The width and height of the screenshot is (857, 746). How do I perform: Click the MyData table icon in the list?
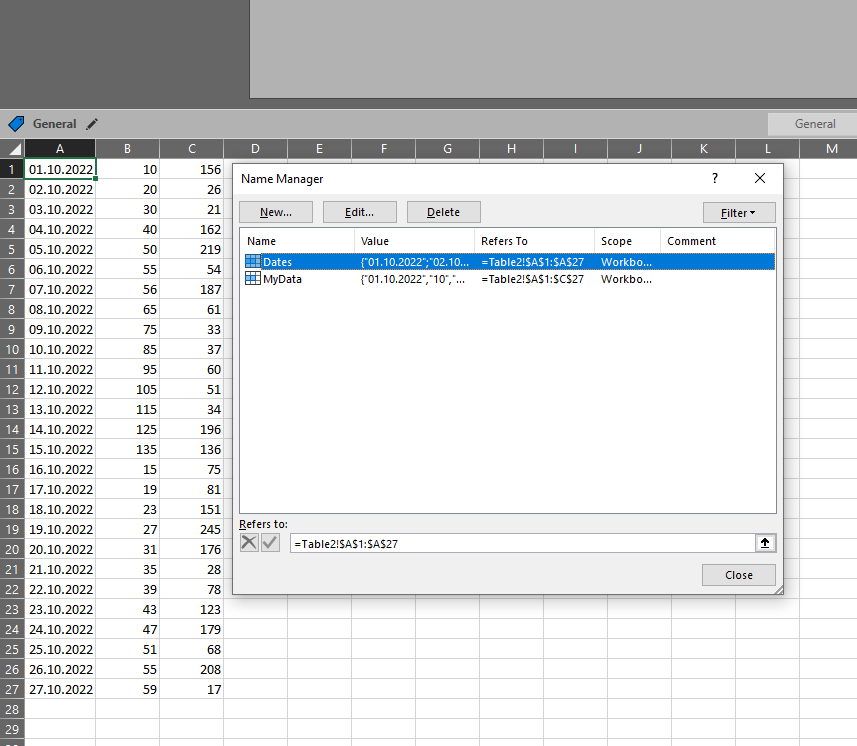click(253, 280)
